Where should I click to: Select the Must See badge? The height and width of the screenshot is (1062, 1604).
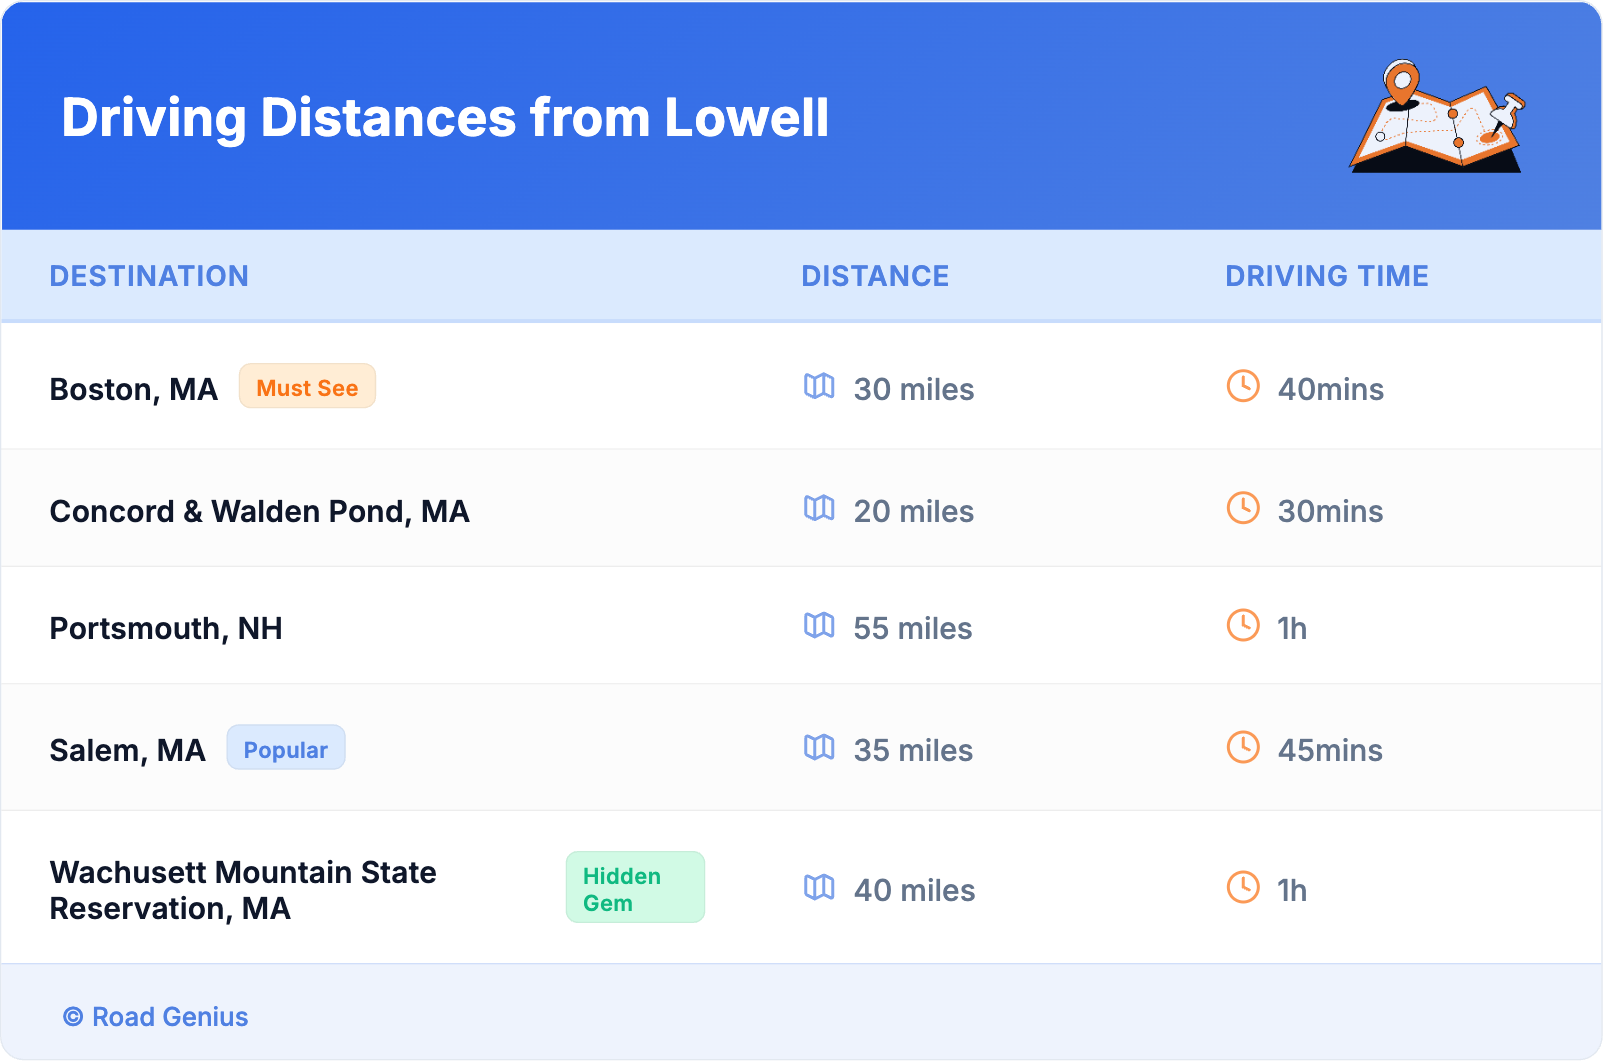coord(307,387)
